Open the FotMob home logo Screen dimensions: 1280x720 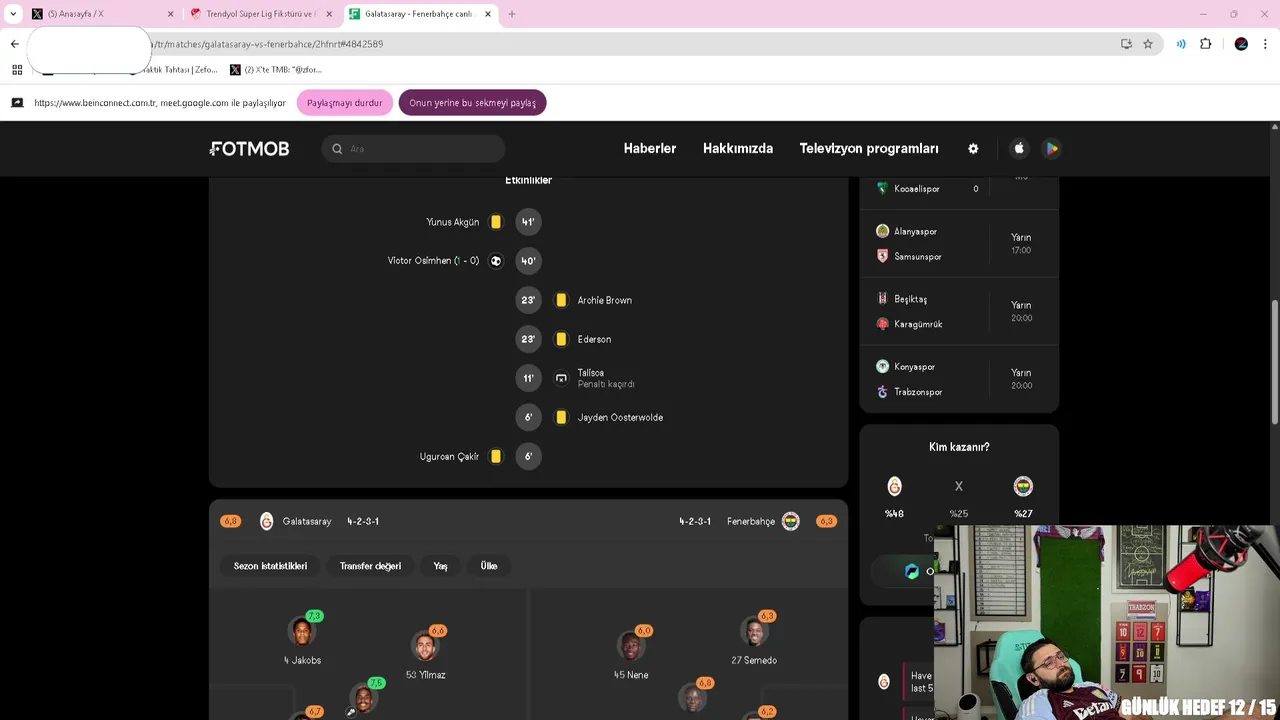tap(249, 148)
